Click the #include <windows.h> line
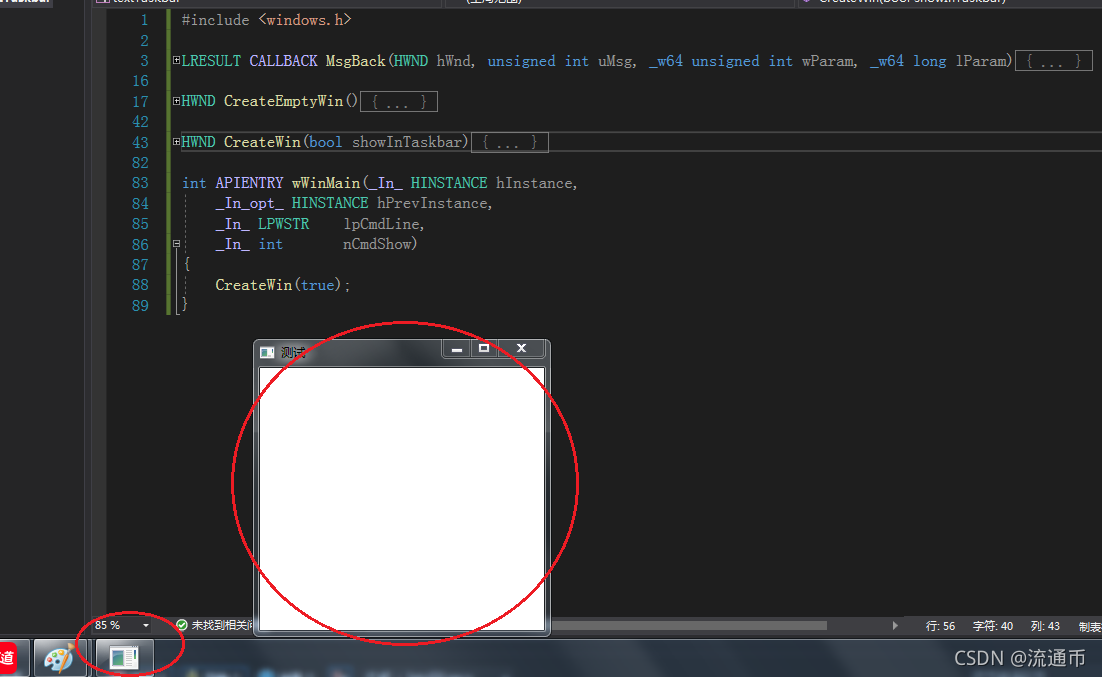Screen dimensions: 1102x677 [266, 20]
